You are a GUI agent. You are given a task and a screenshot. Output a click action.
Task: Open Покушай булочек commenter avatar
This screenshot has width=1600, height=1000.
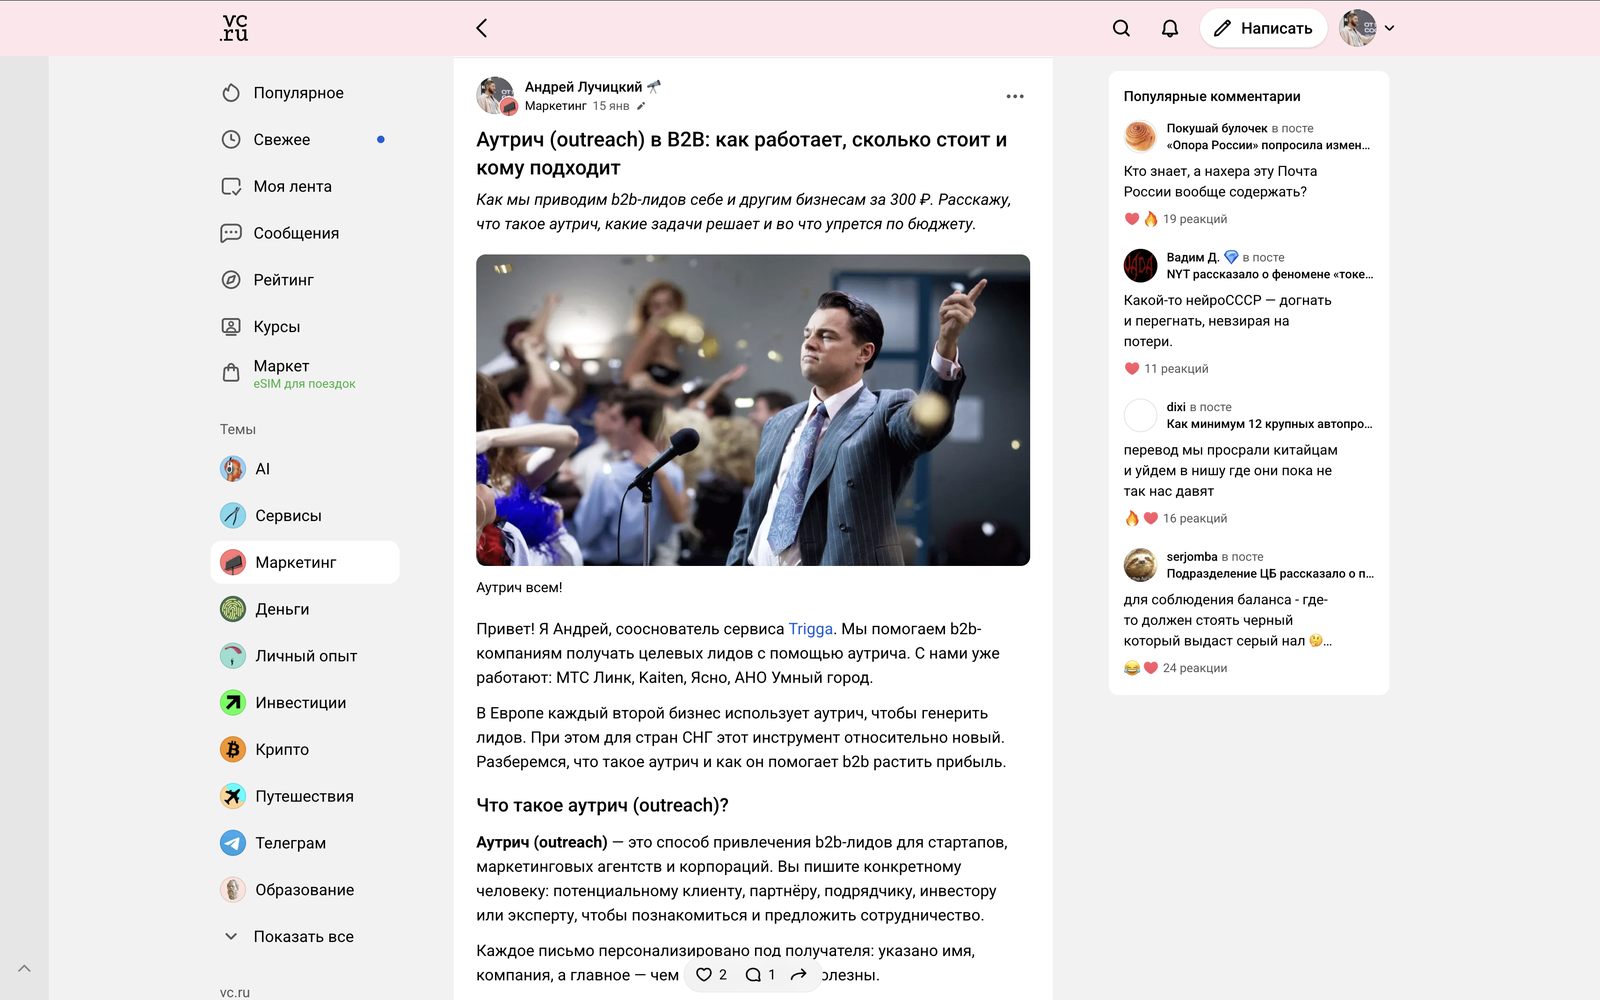point(1140,136)
